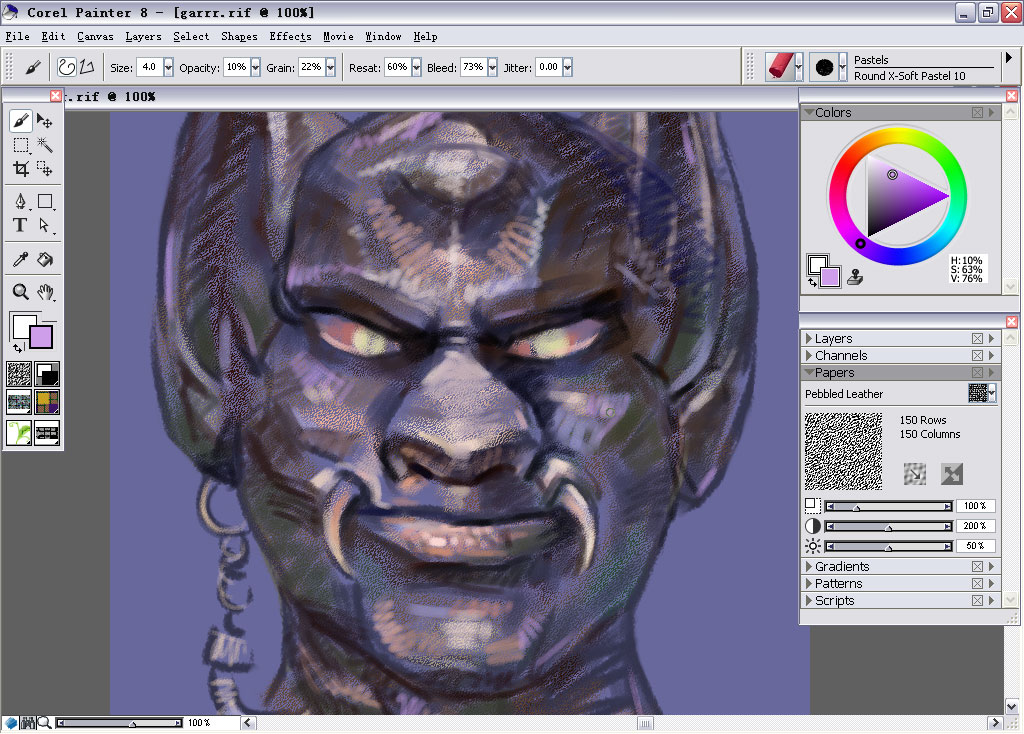Choose the Rectangular Selection tool
The image size is (1024, 734).
[20, 145]
